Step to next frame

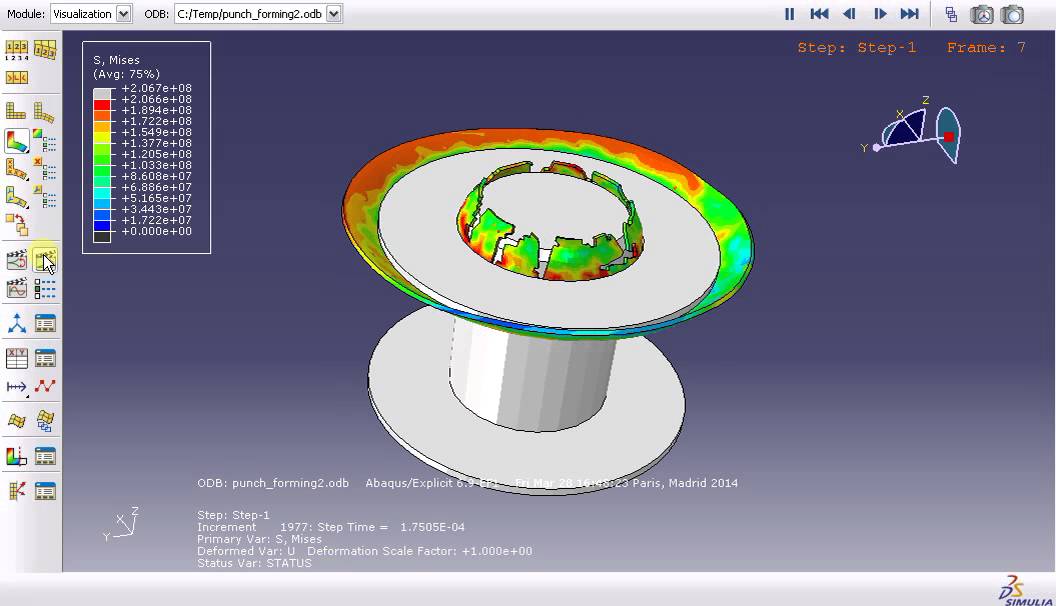(x=880, y=13)
